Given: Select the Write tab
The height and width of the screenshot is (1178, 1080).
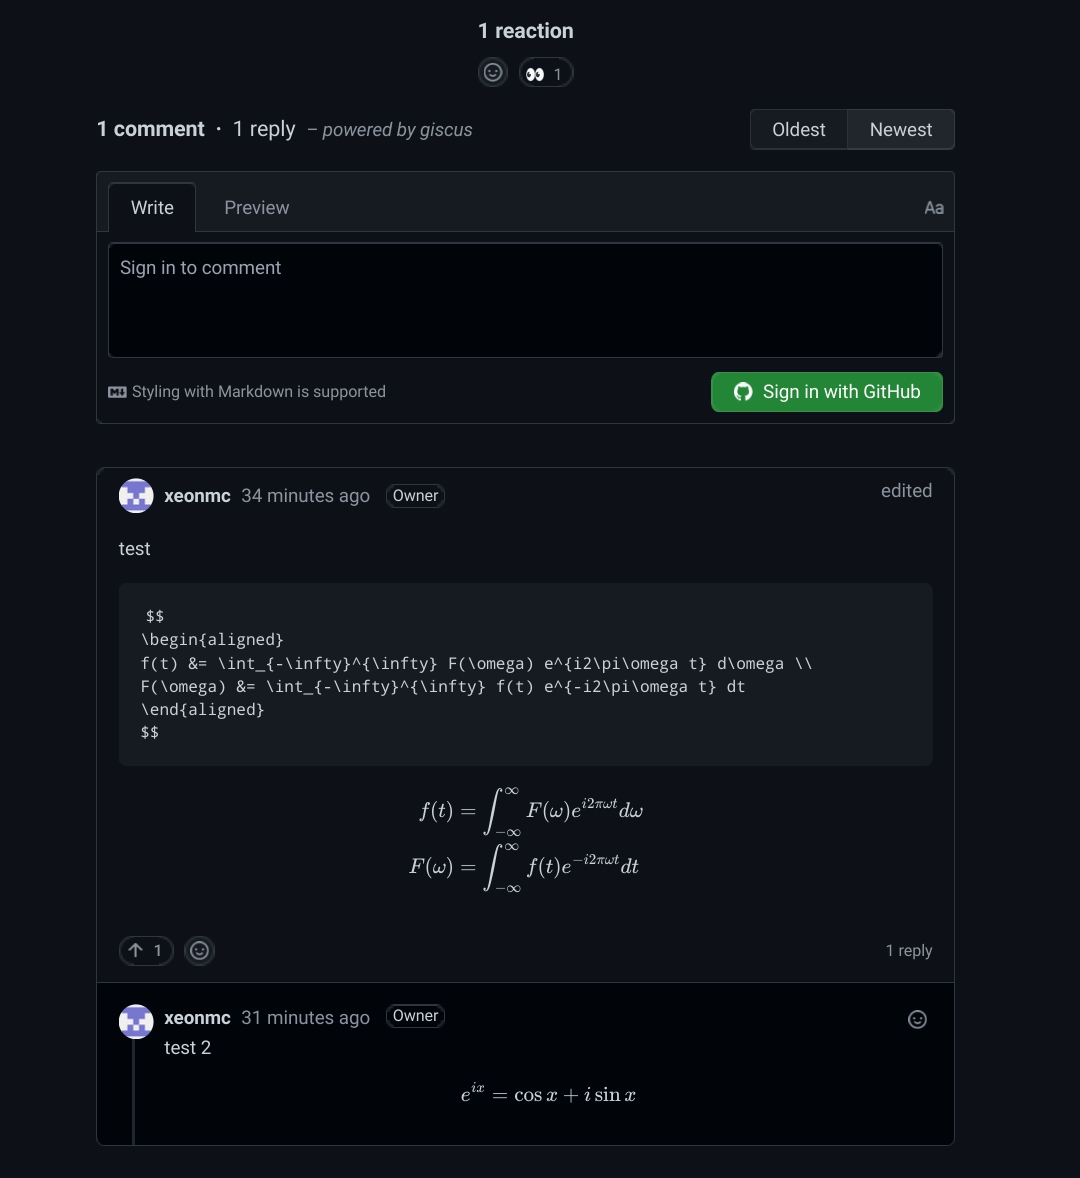Looking at the screenshot, I should (x=152, y=207).
